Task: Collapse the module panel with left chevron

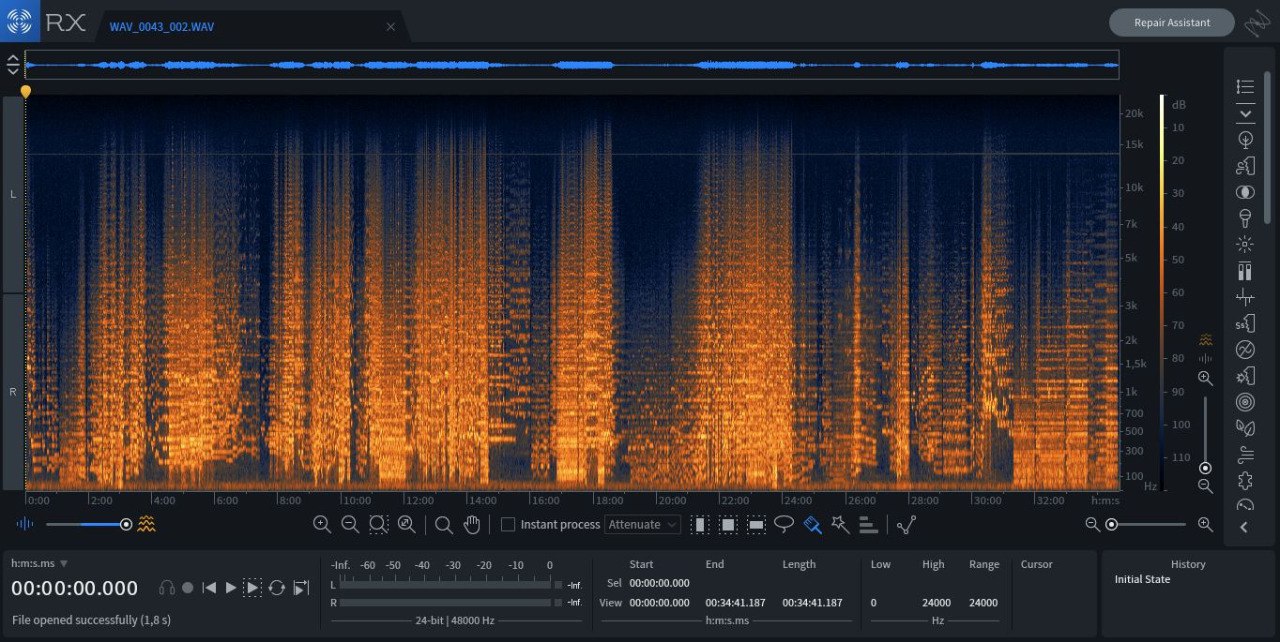Action: (x=1244, y=528)
